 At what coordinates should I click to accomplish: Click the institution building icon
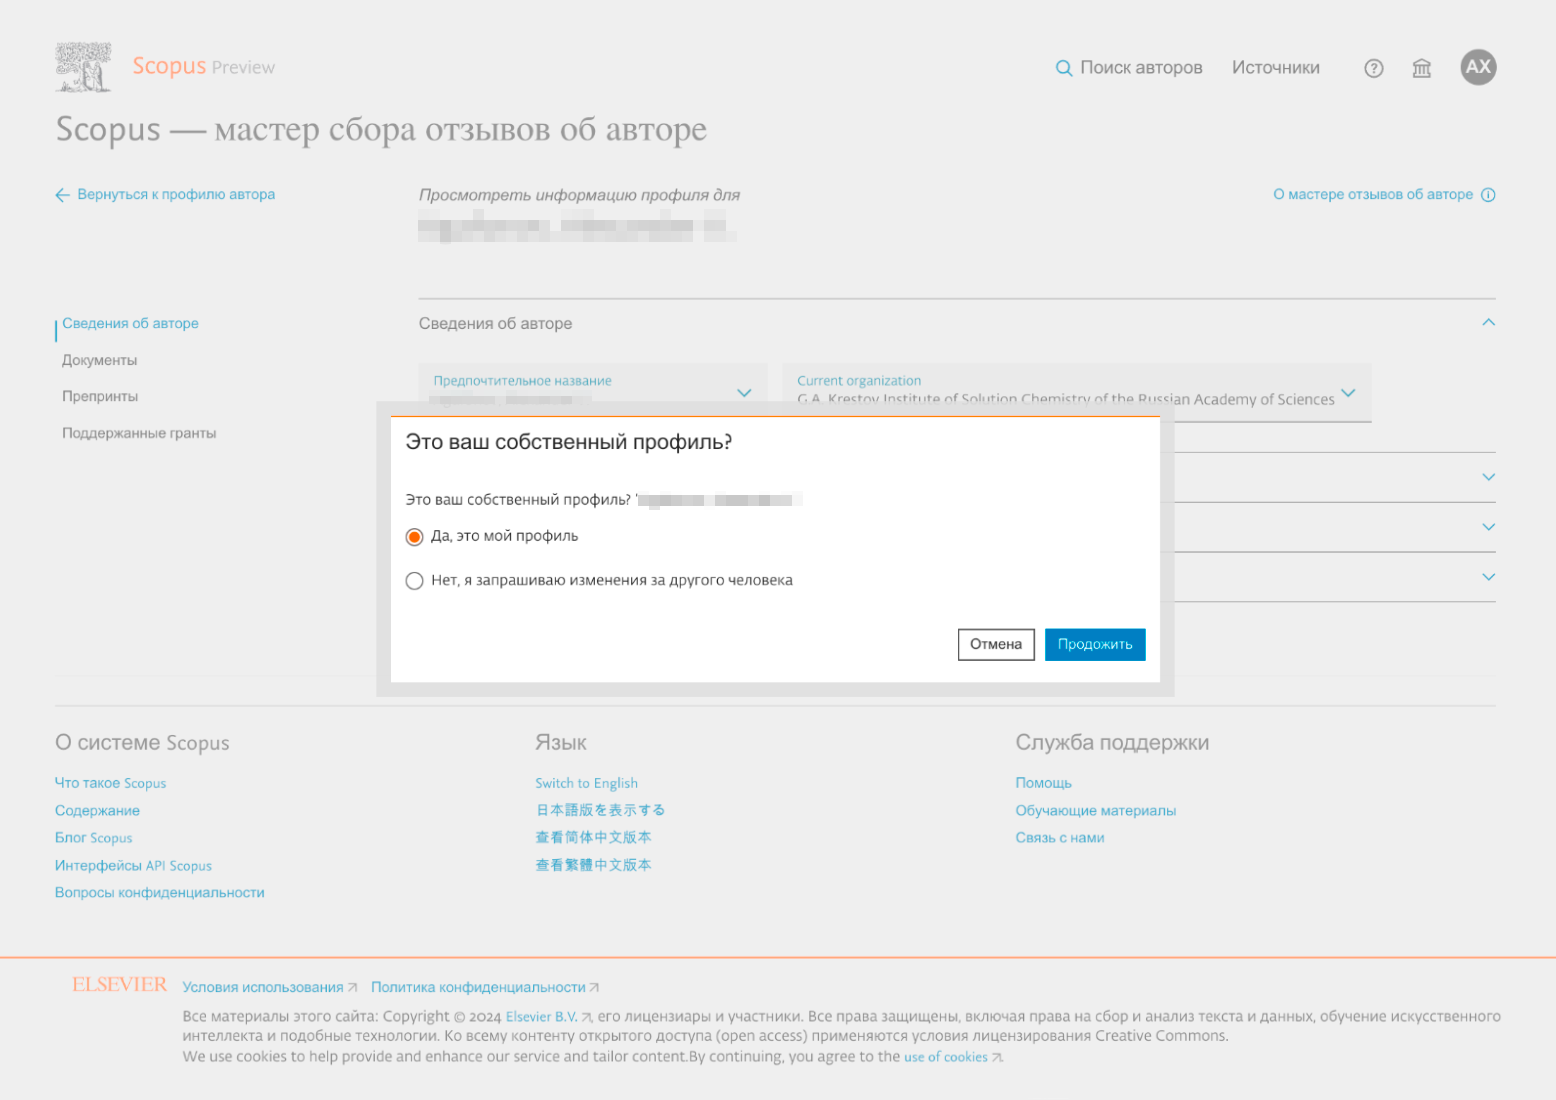click(1421, 68)
